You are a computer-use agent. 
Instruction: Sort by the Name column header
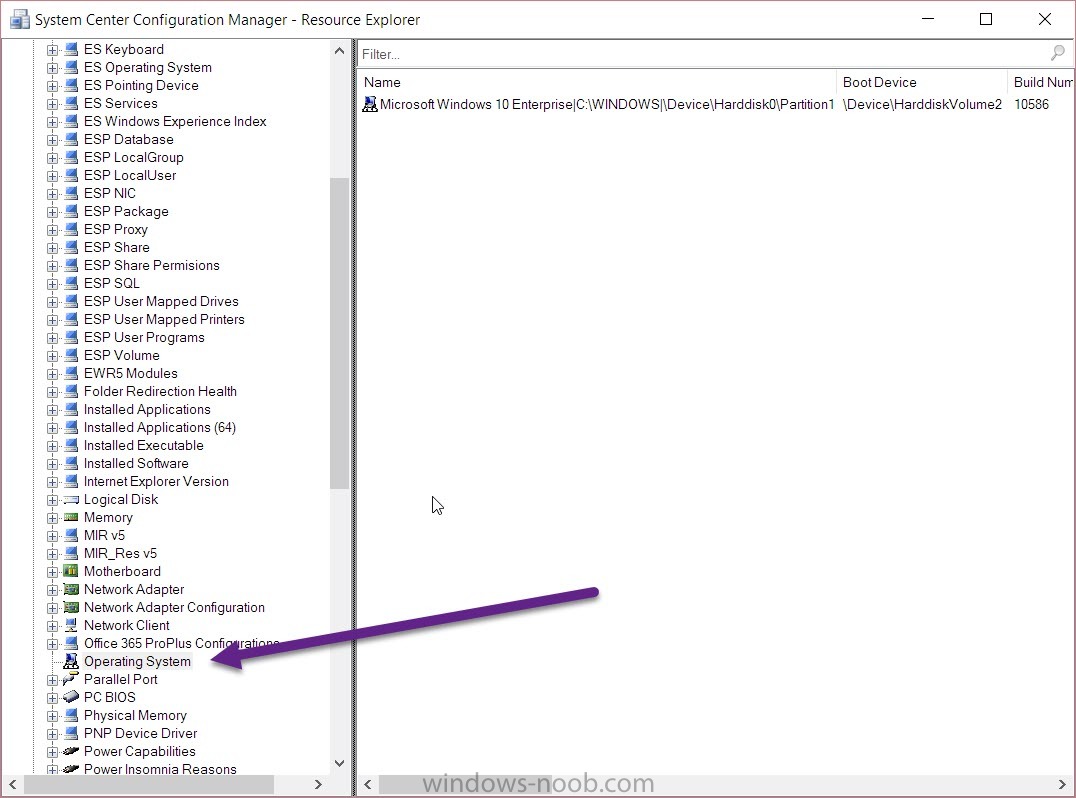(x=596, y=82)
